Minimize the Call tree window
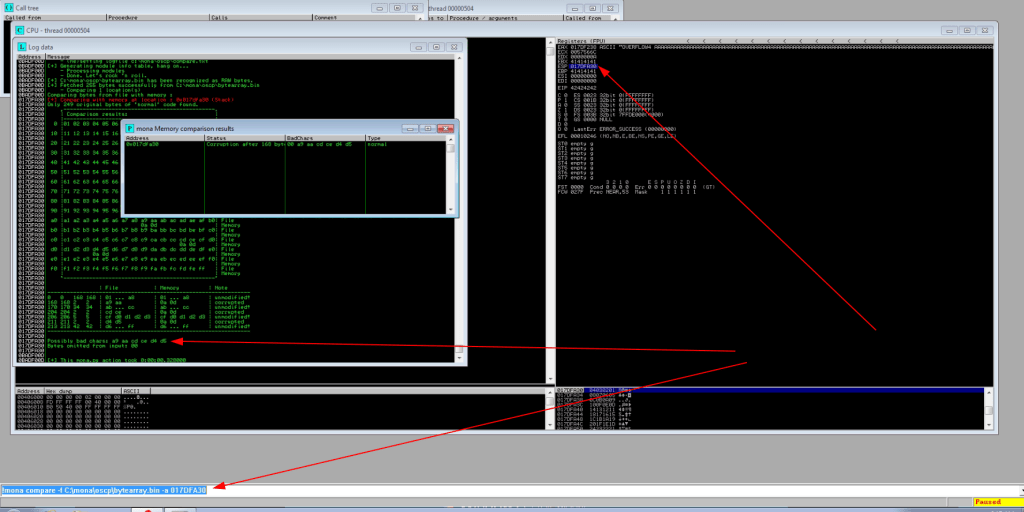Viewport: 1024px width, 512px height. click(378, 7)
